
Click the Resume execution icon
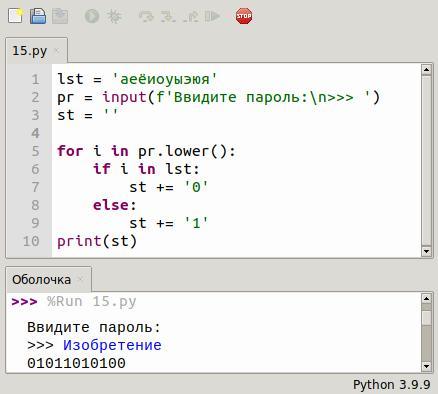pyautogui.click(x=212, y=16)
